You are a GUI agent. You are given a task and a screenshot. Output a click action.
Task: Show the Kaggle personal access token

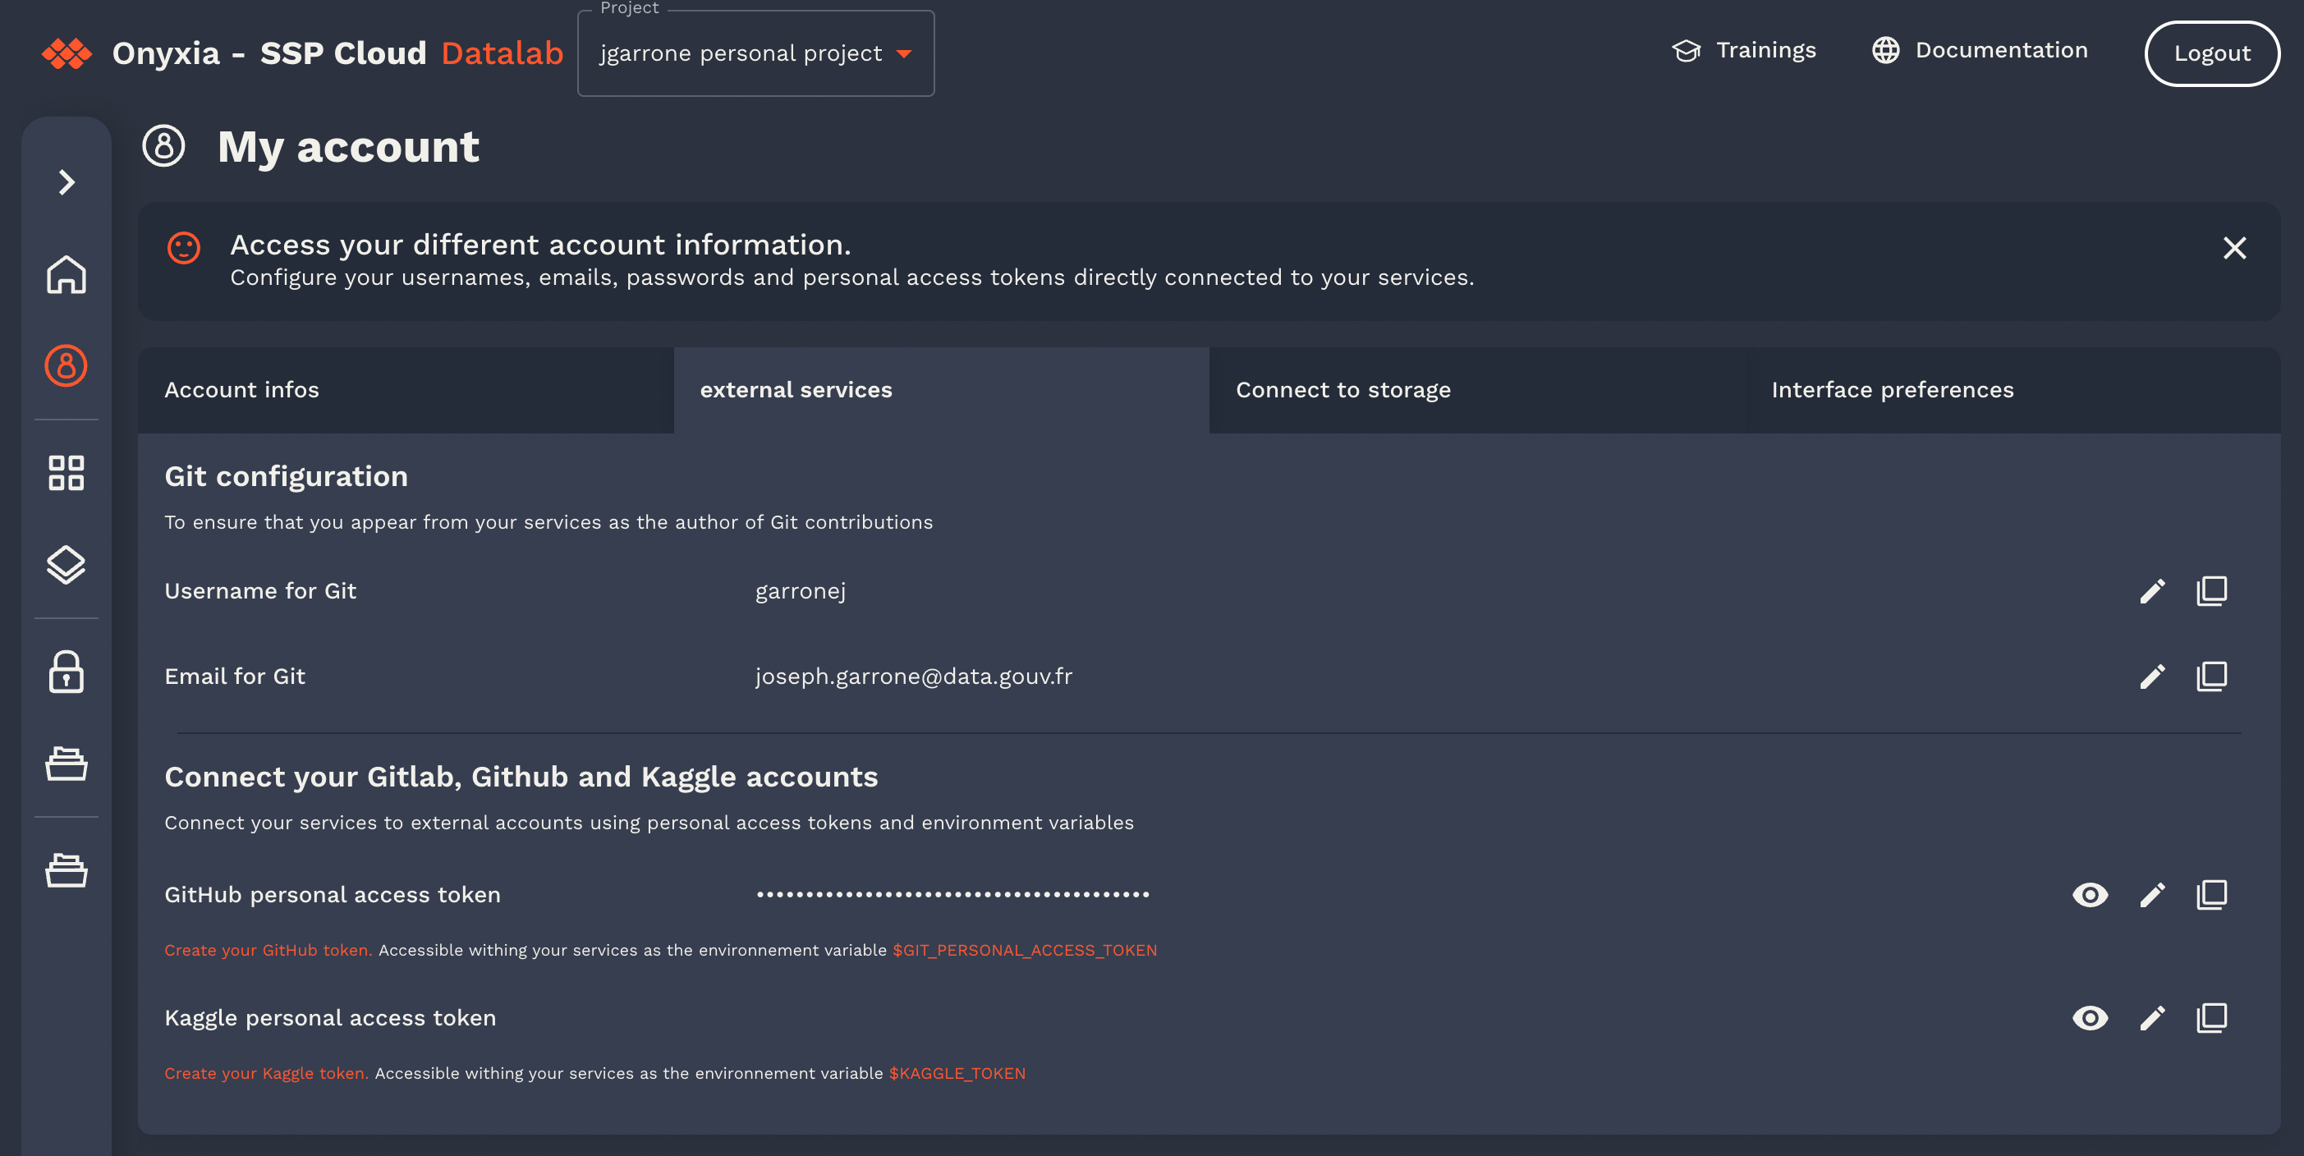click(2090, 1018)
